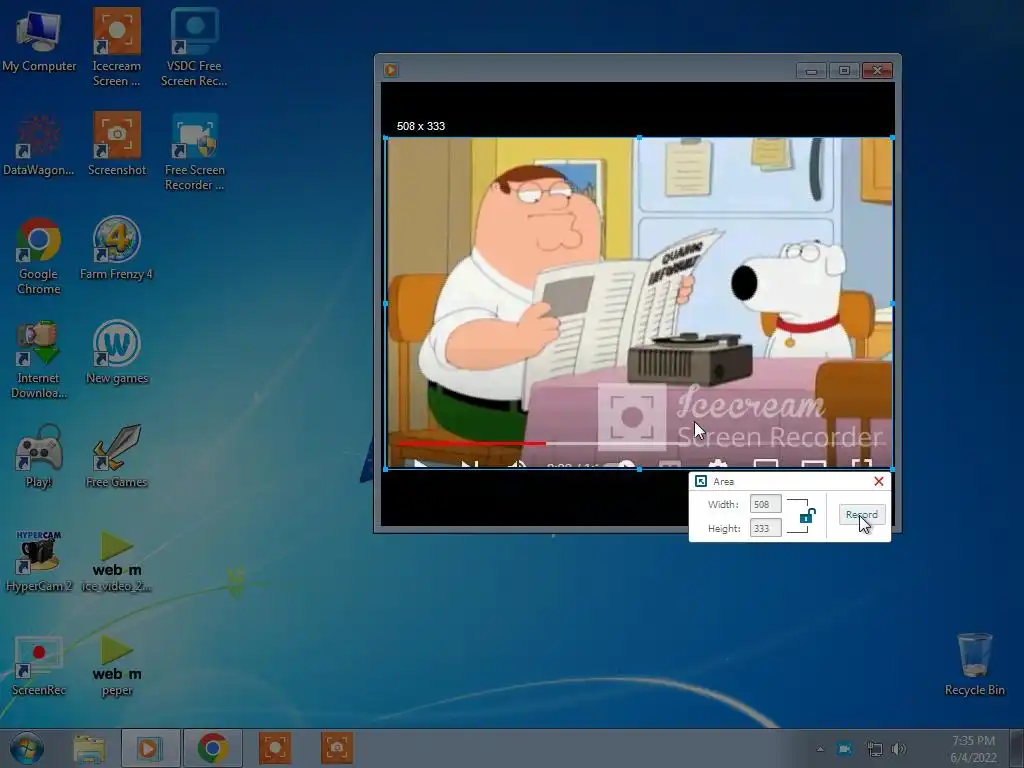Launch ScreenRec desktop shortcut
Image resolution: width=1024 pixels, height=768 pixels.
click(x=39, y=665)
